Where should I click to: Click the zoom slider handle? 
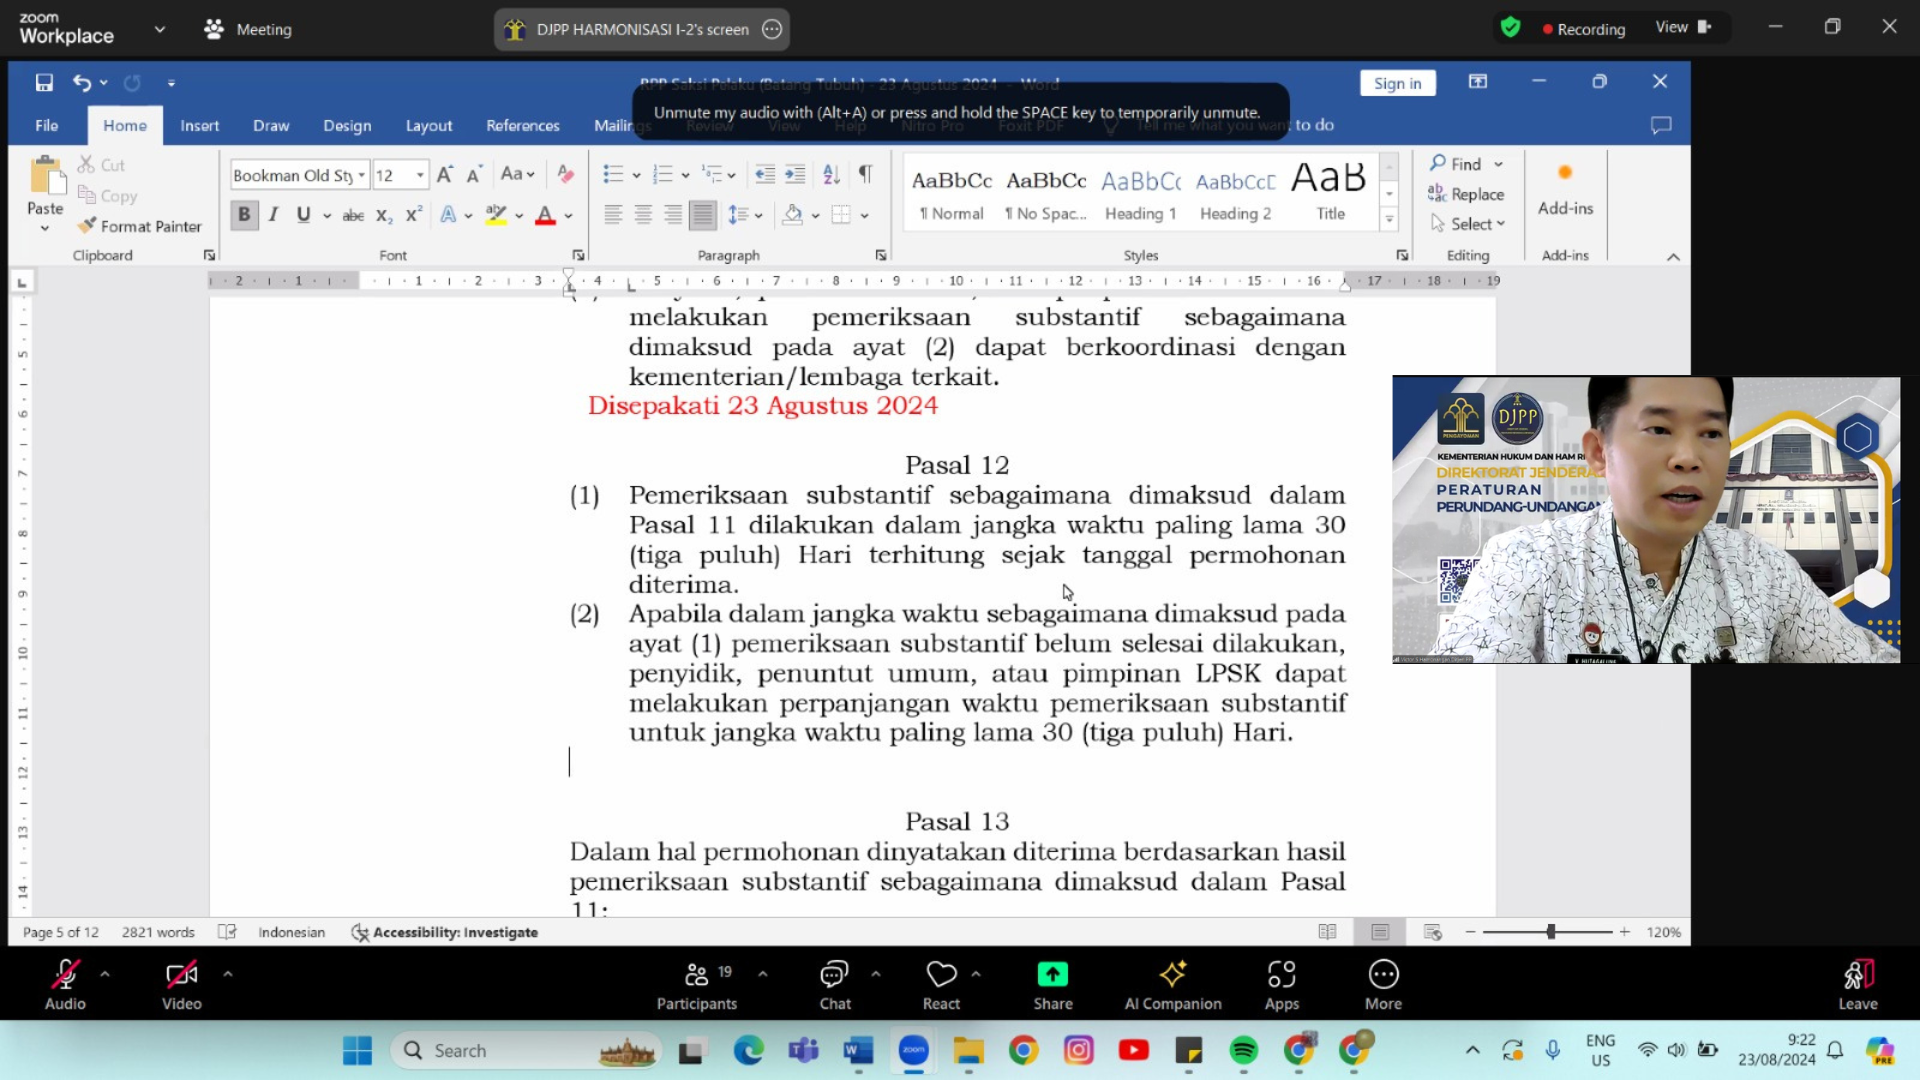1551,932
